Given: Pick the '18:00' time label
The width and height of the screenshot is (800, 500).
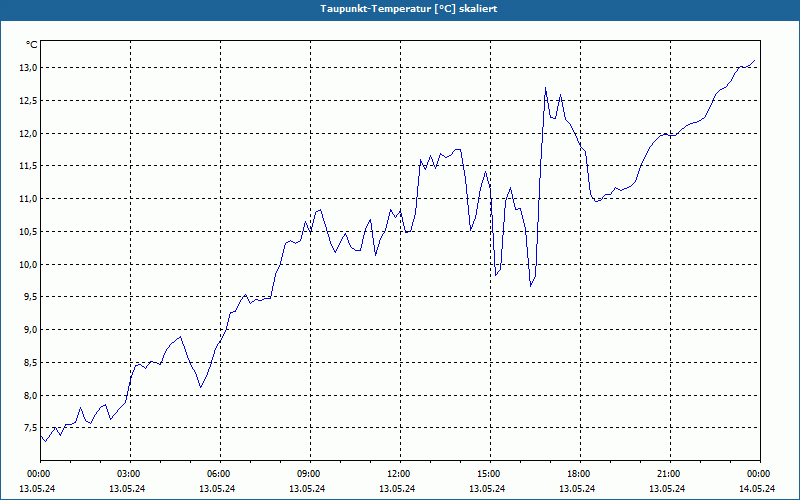Looking at the screenshot, I should [x=579, y=474].
